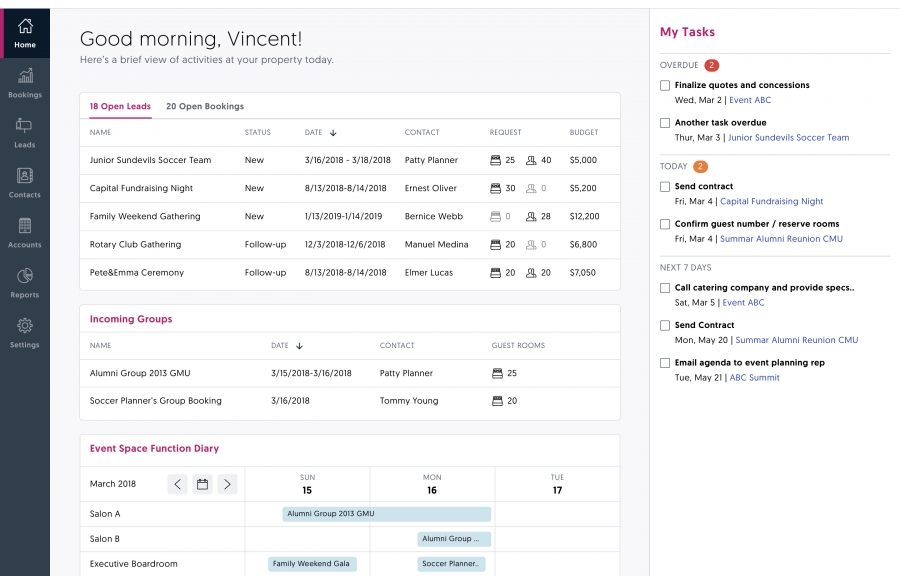Open the Contacts sidebar icon

click(x=25, y=182)
